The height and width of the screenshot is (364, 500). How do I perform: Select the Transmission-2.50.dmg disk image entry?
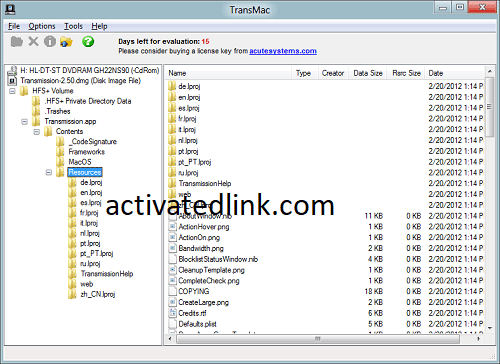point(80,81)
